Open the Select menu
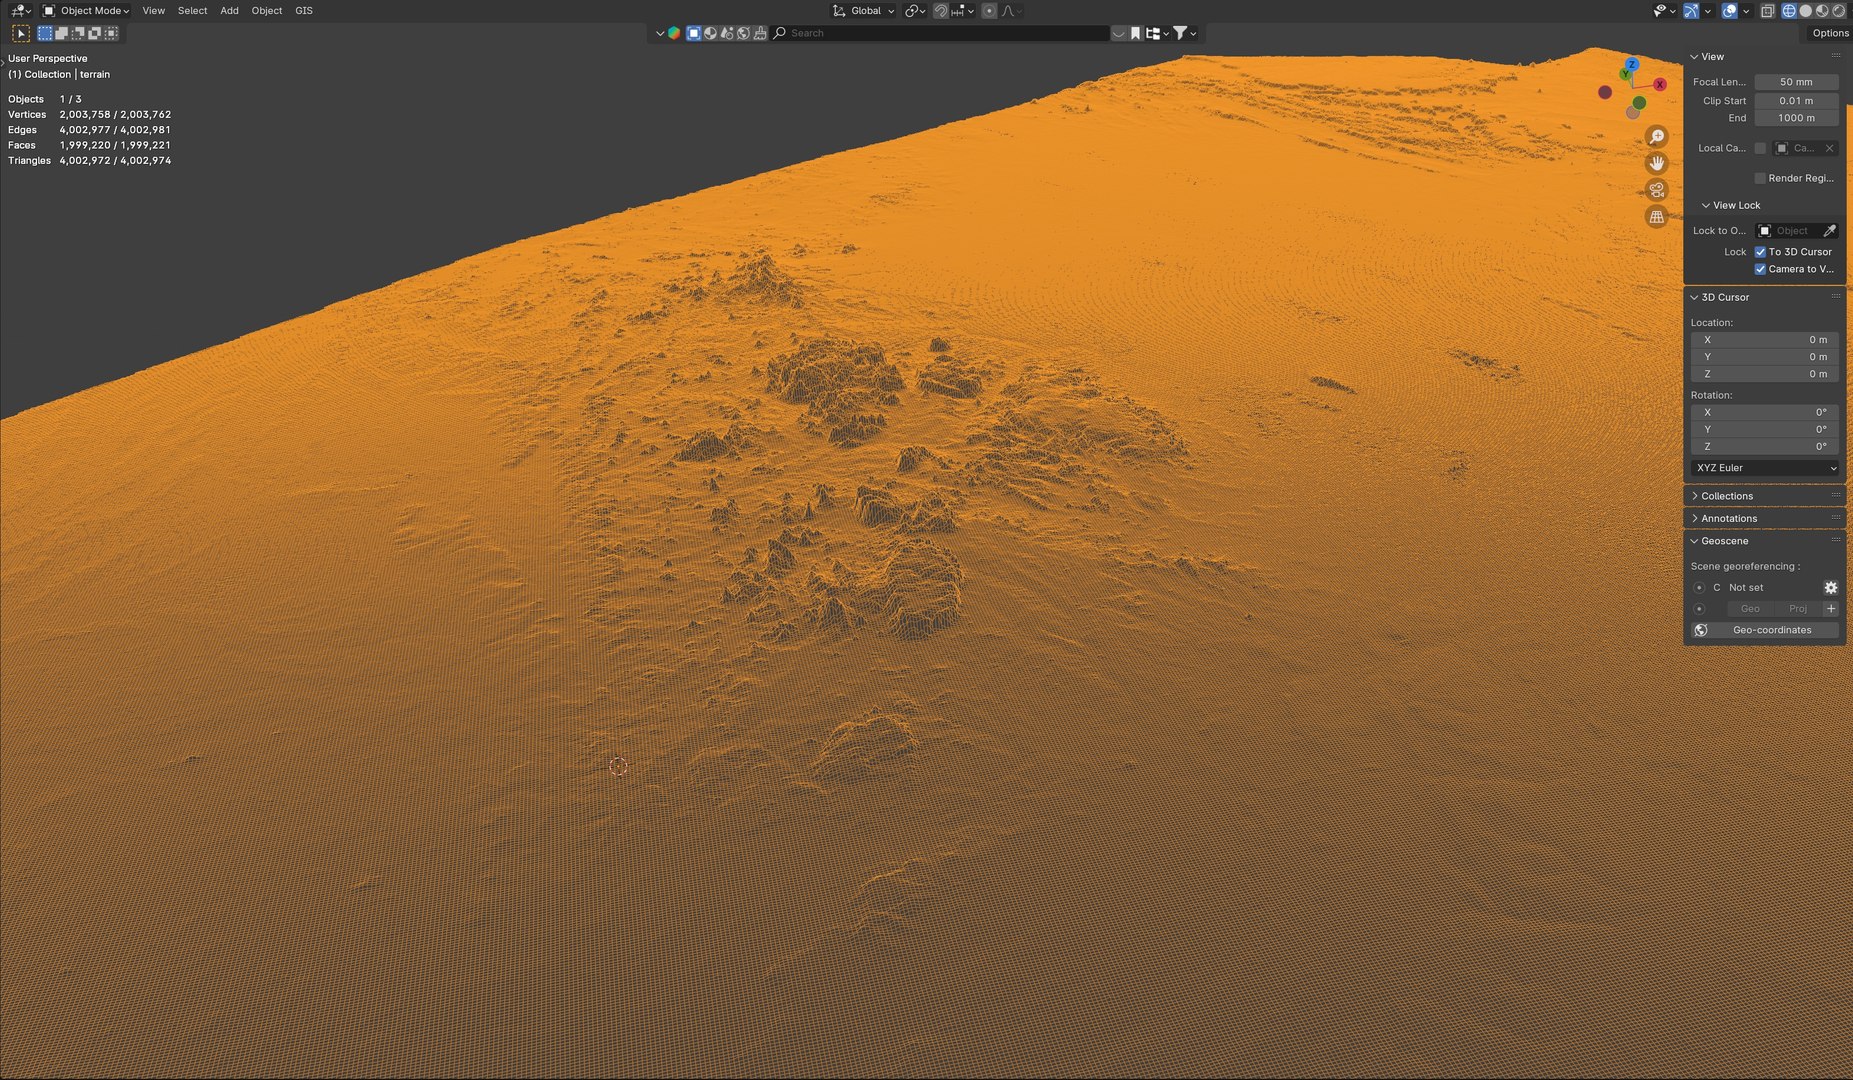Screen dimensions: 1853x1080 click(192, 11)
